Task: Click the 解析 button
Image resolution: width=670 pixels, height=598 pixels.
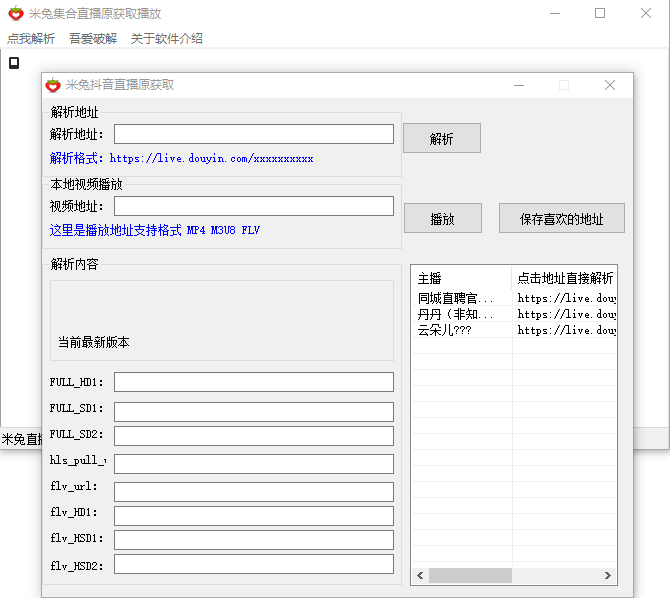Action: pos(442,138)
